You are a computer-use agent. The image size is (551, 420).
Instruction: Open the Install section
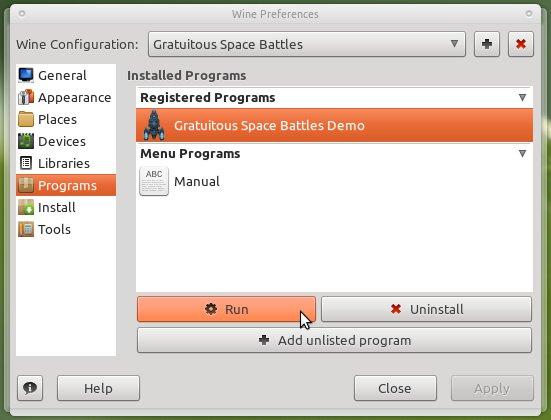pos(66,207)
